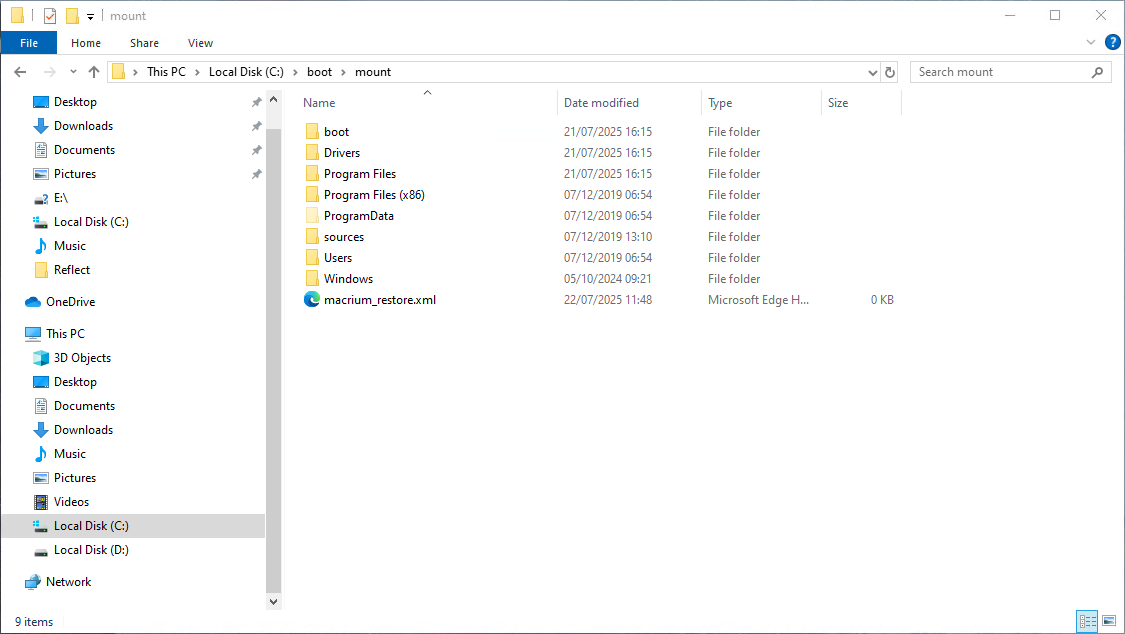1125x634 pixels.
Task: Click the forward navigation arrow
Action: [50, 72]
